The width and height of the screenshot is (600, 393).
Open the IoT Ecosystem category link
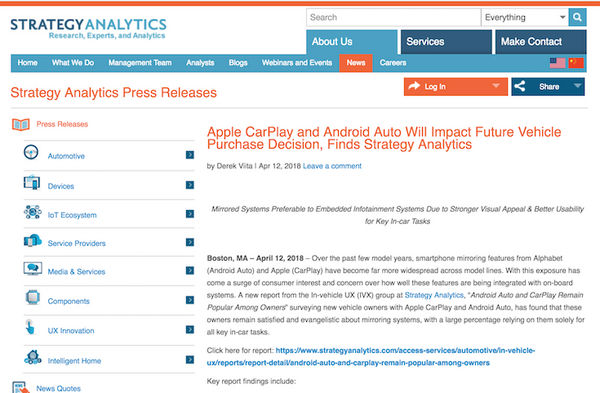pyautogui.click(x=72, y=215)
